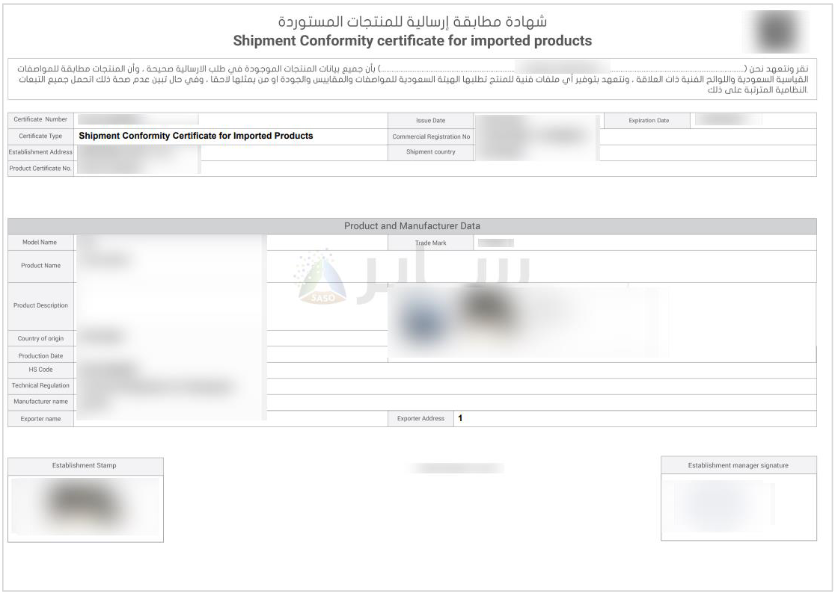The image size is (837, 595).
Task: Select the 'HS Code' label
Action: (41, 370)
